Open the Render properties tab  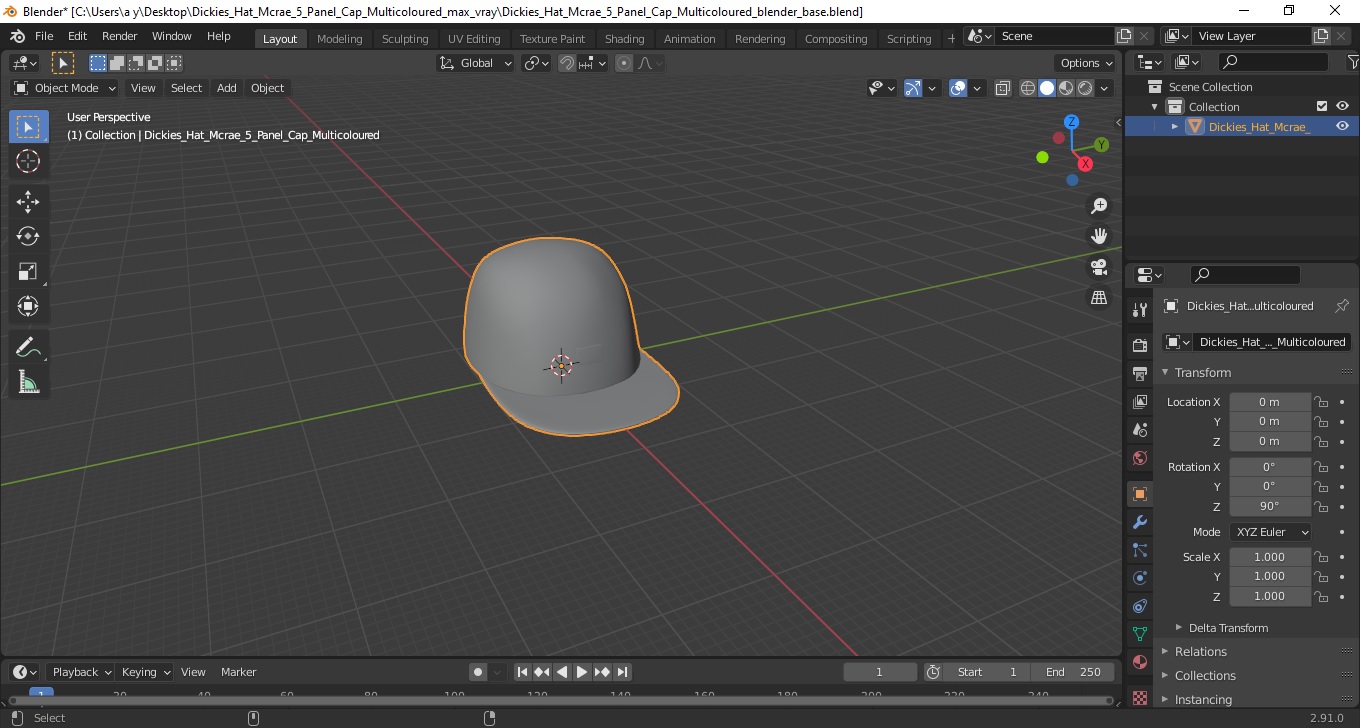click(x=1139, y=345)
